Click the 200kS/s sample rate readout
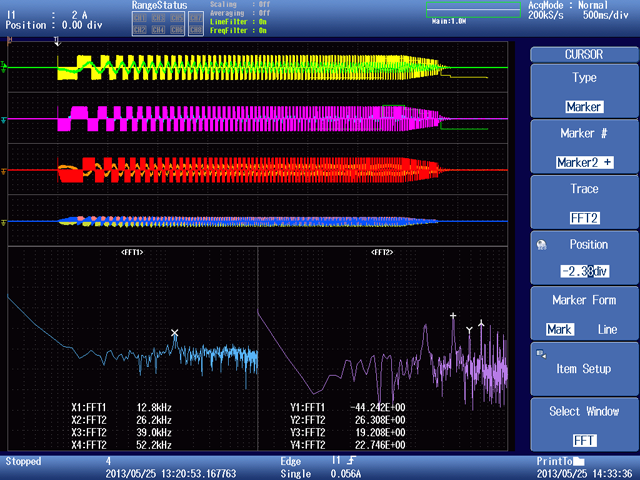This screenshot has width=640, height=480. 546,16
